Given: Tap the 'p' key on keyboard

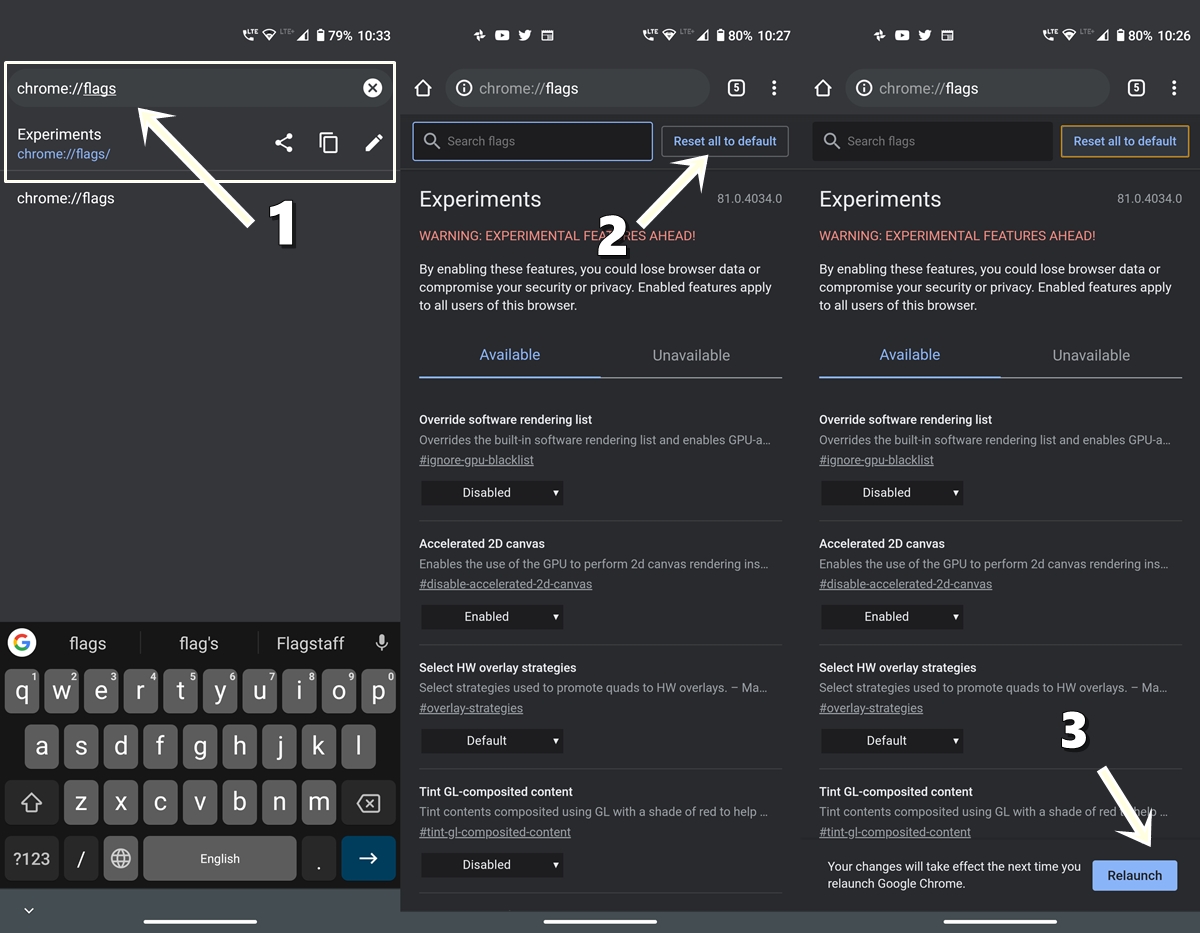Looking at the screenshot, I should [378, 691].
